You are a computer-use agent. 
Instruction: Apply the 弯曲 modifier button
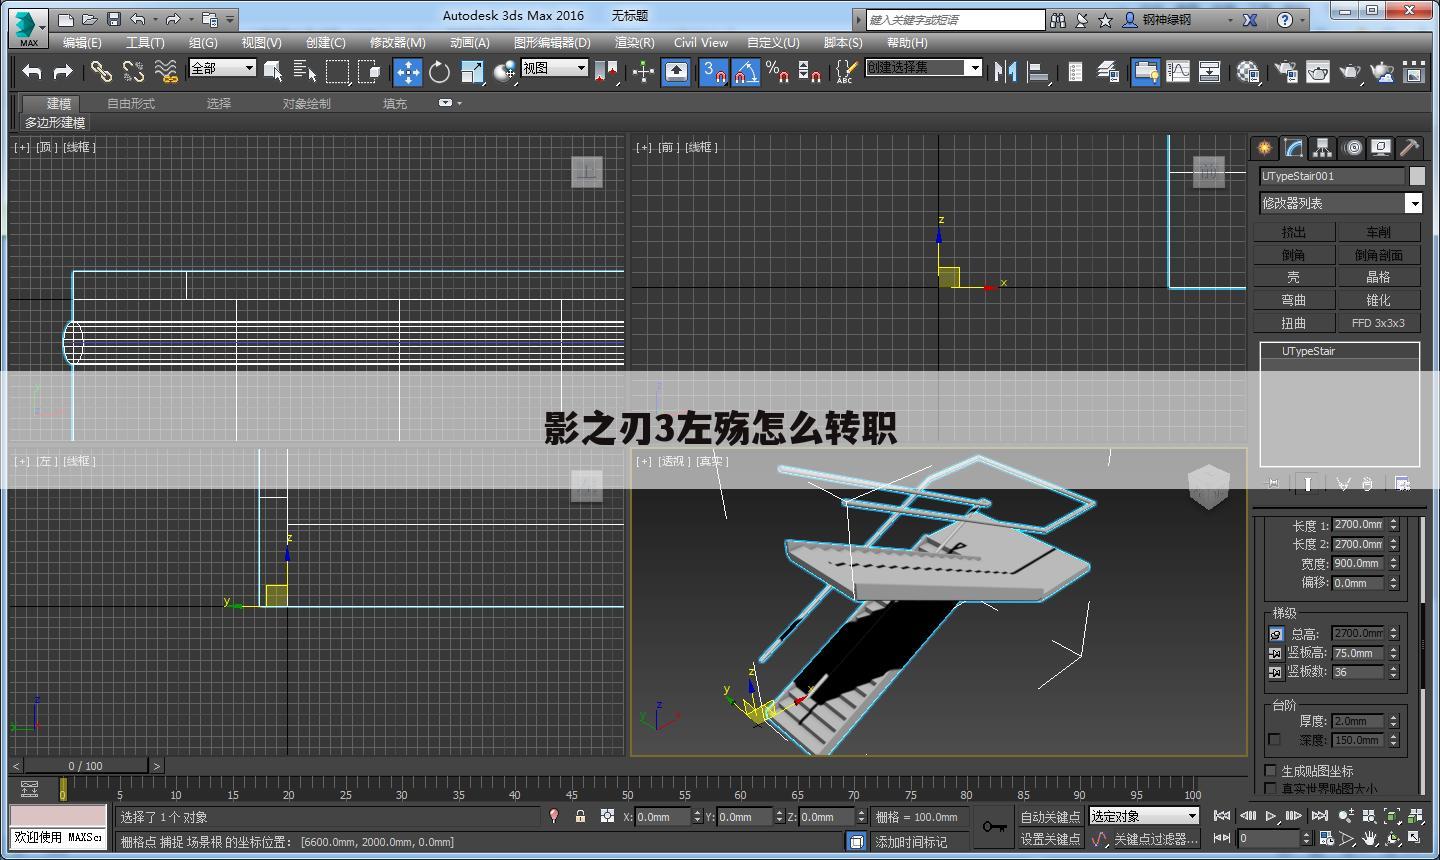click(x=1294, y=300)
